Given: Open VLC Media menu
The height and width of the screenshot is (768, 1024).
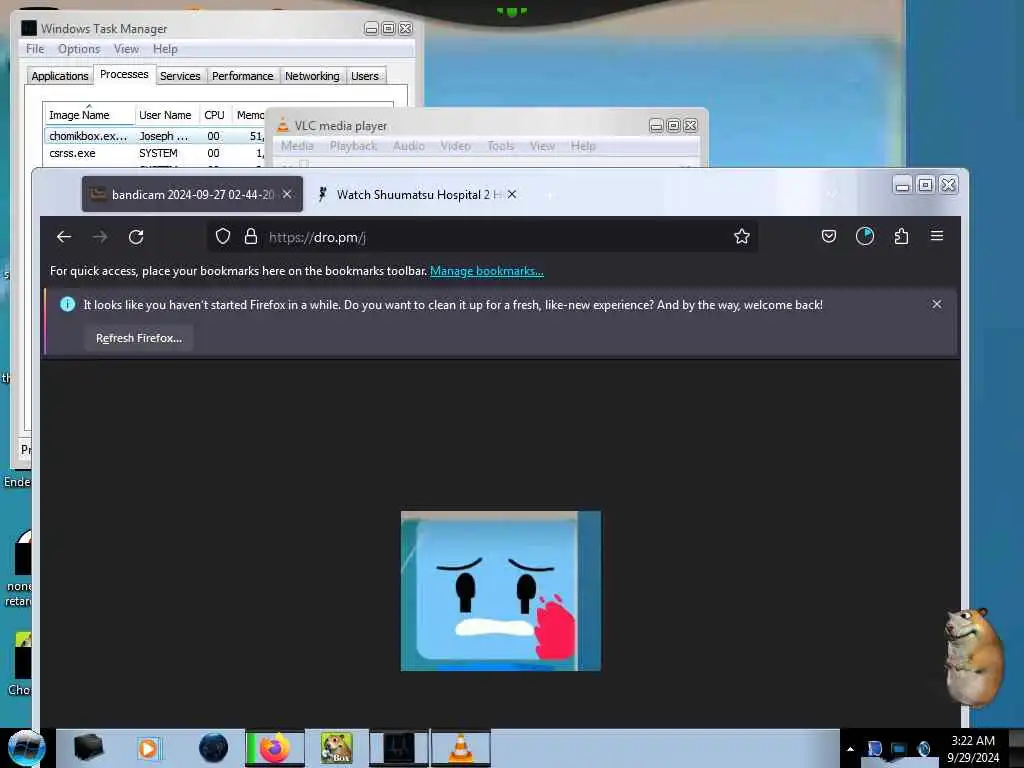Looking at the screenshot, I should click(297, 146).
